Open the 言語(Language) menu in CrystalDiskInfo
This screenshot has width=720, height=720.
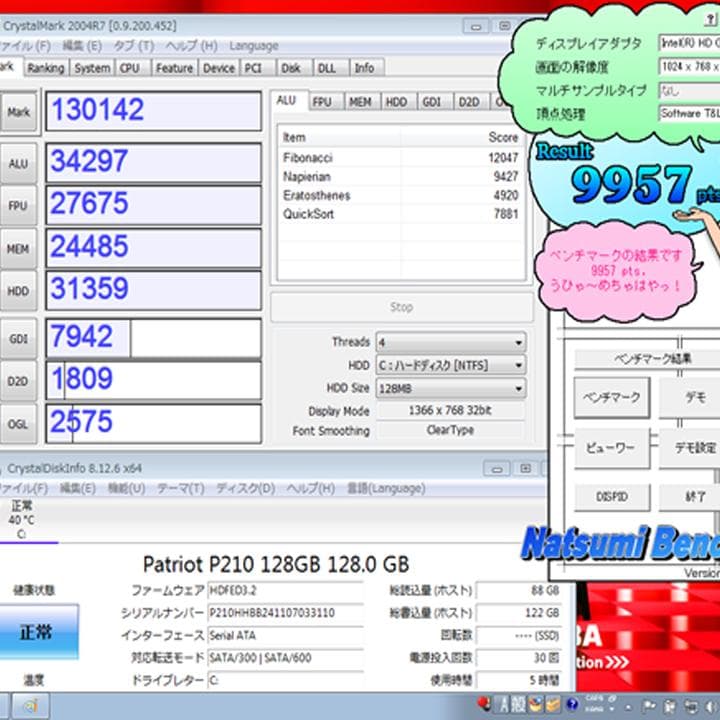click(x=386, y=489)
